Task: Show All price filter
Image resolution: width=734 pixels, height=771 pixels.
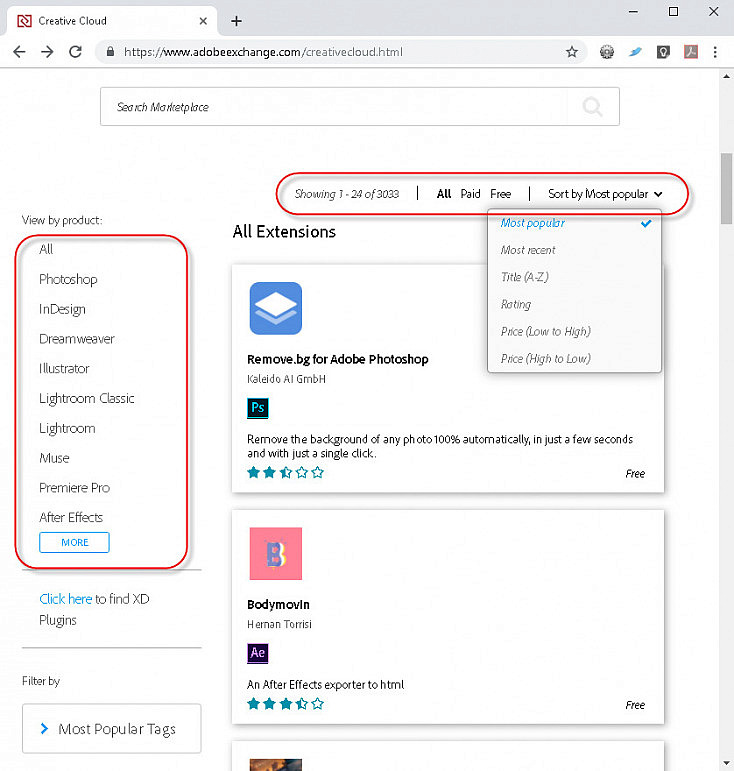Action: coord(444,194)
